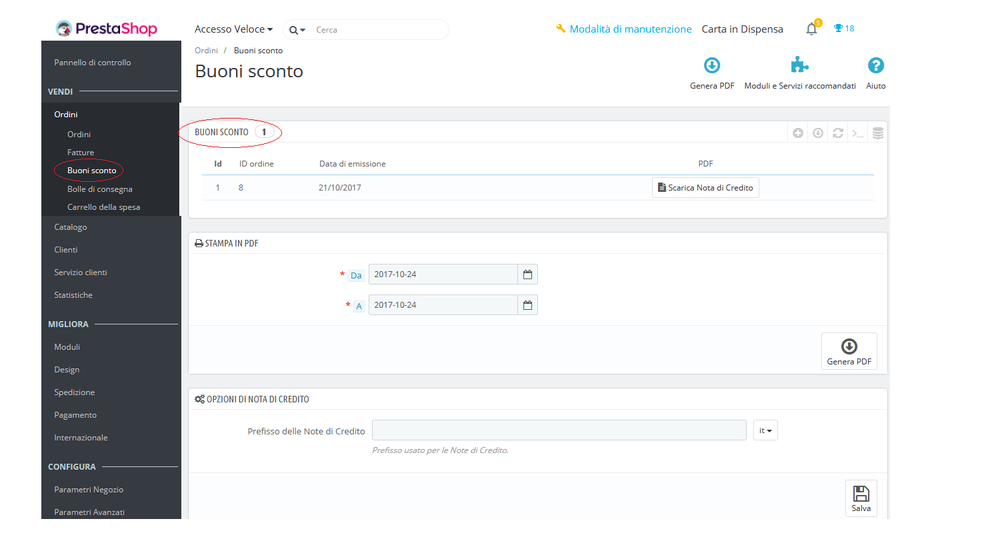The image size is (1000, 537).
Task: Click the search magnifier dropdown
Action: (x=297, y=30)
